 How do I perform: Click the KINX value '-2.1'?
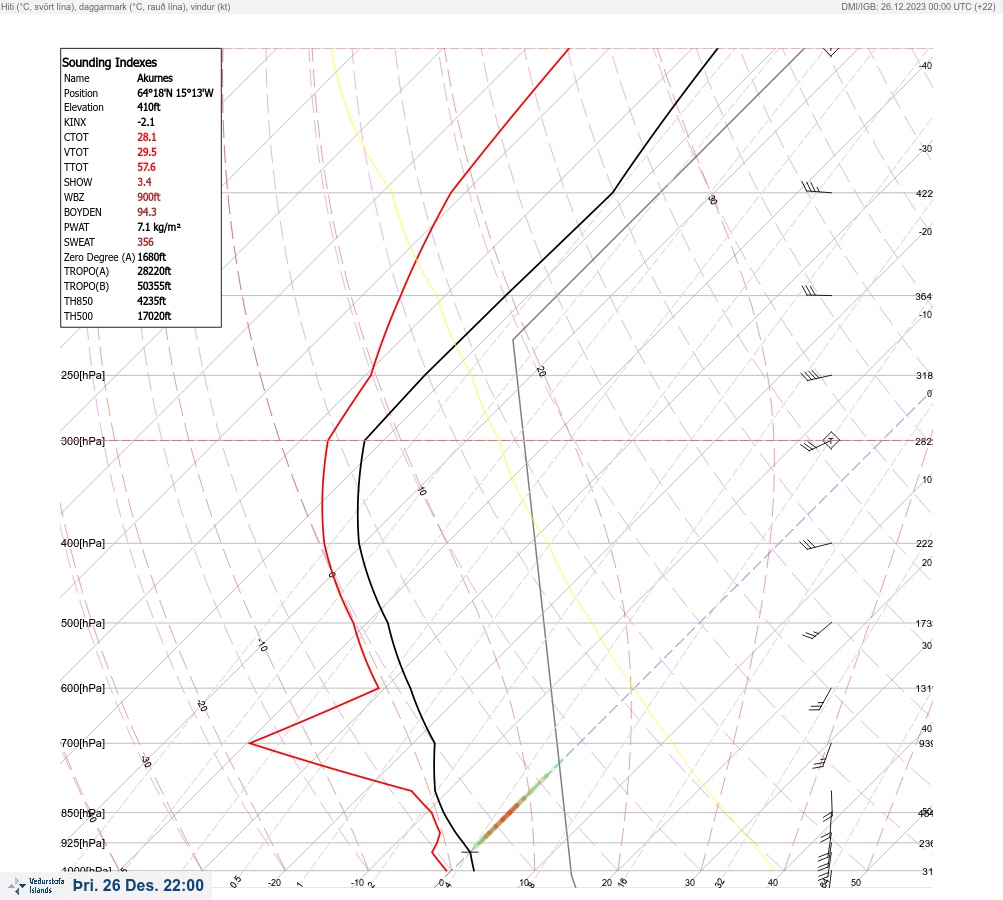coord(146,122)
